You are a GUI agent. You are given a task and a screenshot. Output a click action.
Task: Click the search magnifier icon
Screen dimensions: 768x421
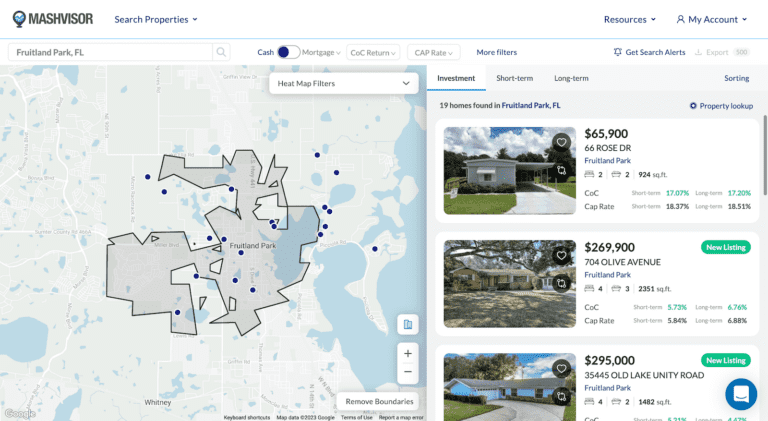point(220,52)
